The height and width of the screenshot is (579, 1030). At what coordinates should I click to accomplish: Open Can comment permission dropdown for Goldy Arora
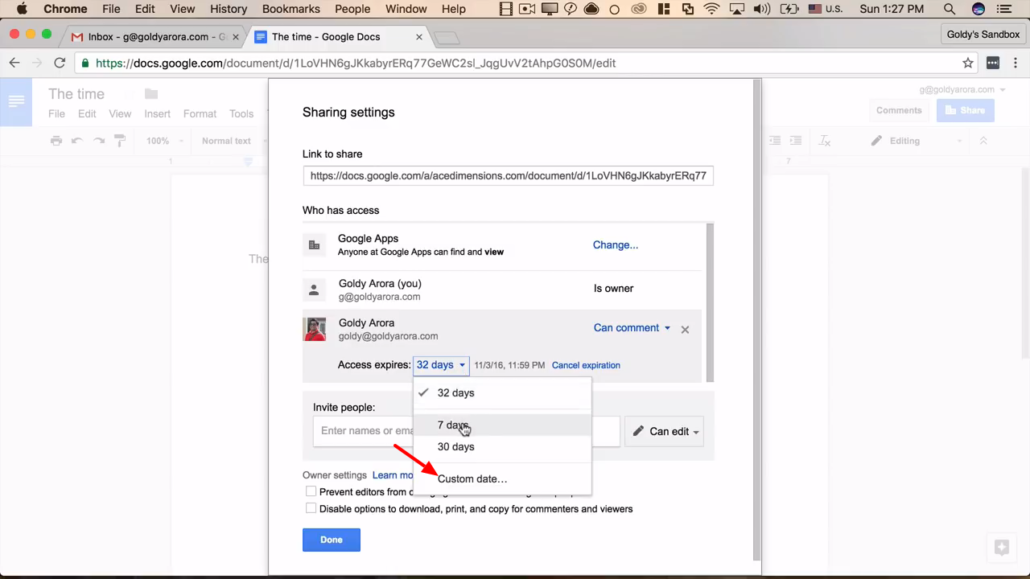[632, 328]
